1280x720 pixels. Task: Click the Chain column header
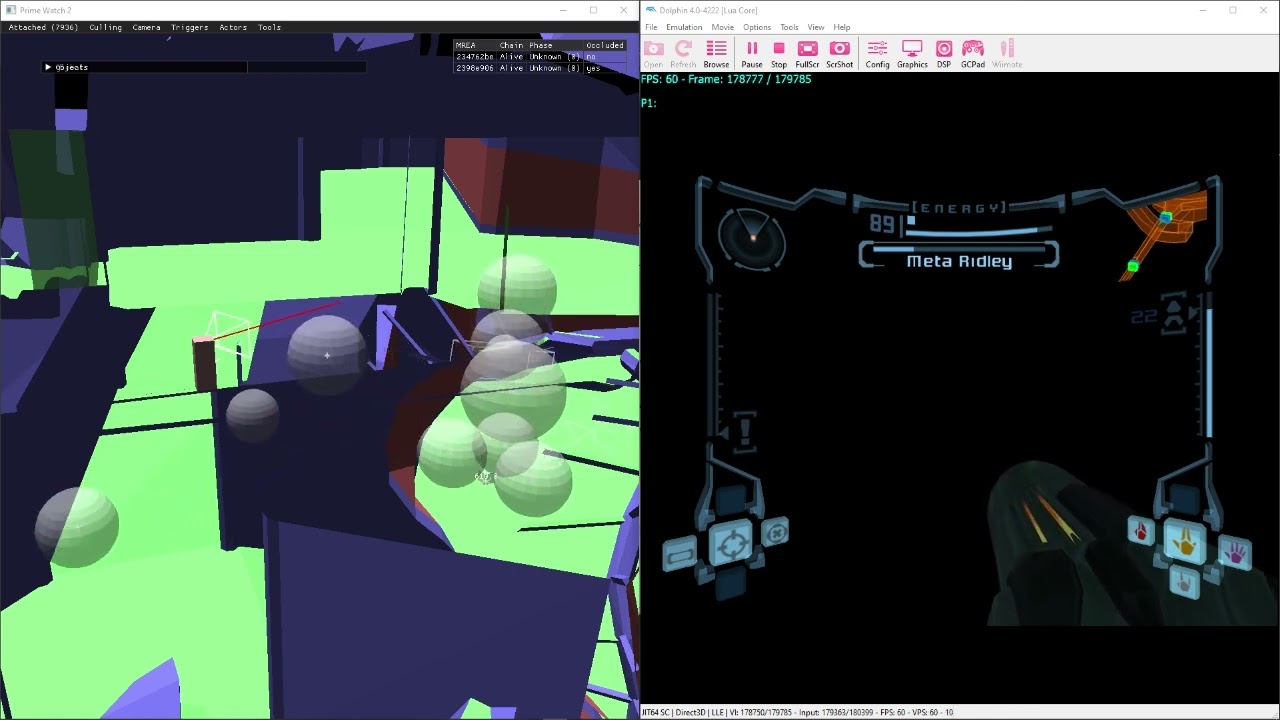click(x=511, y=45)
